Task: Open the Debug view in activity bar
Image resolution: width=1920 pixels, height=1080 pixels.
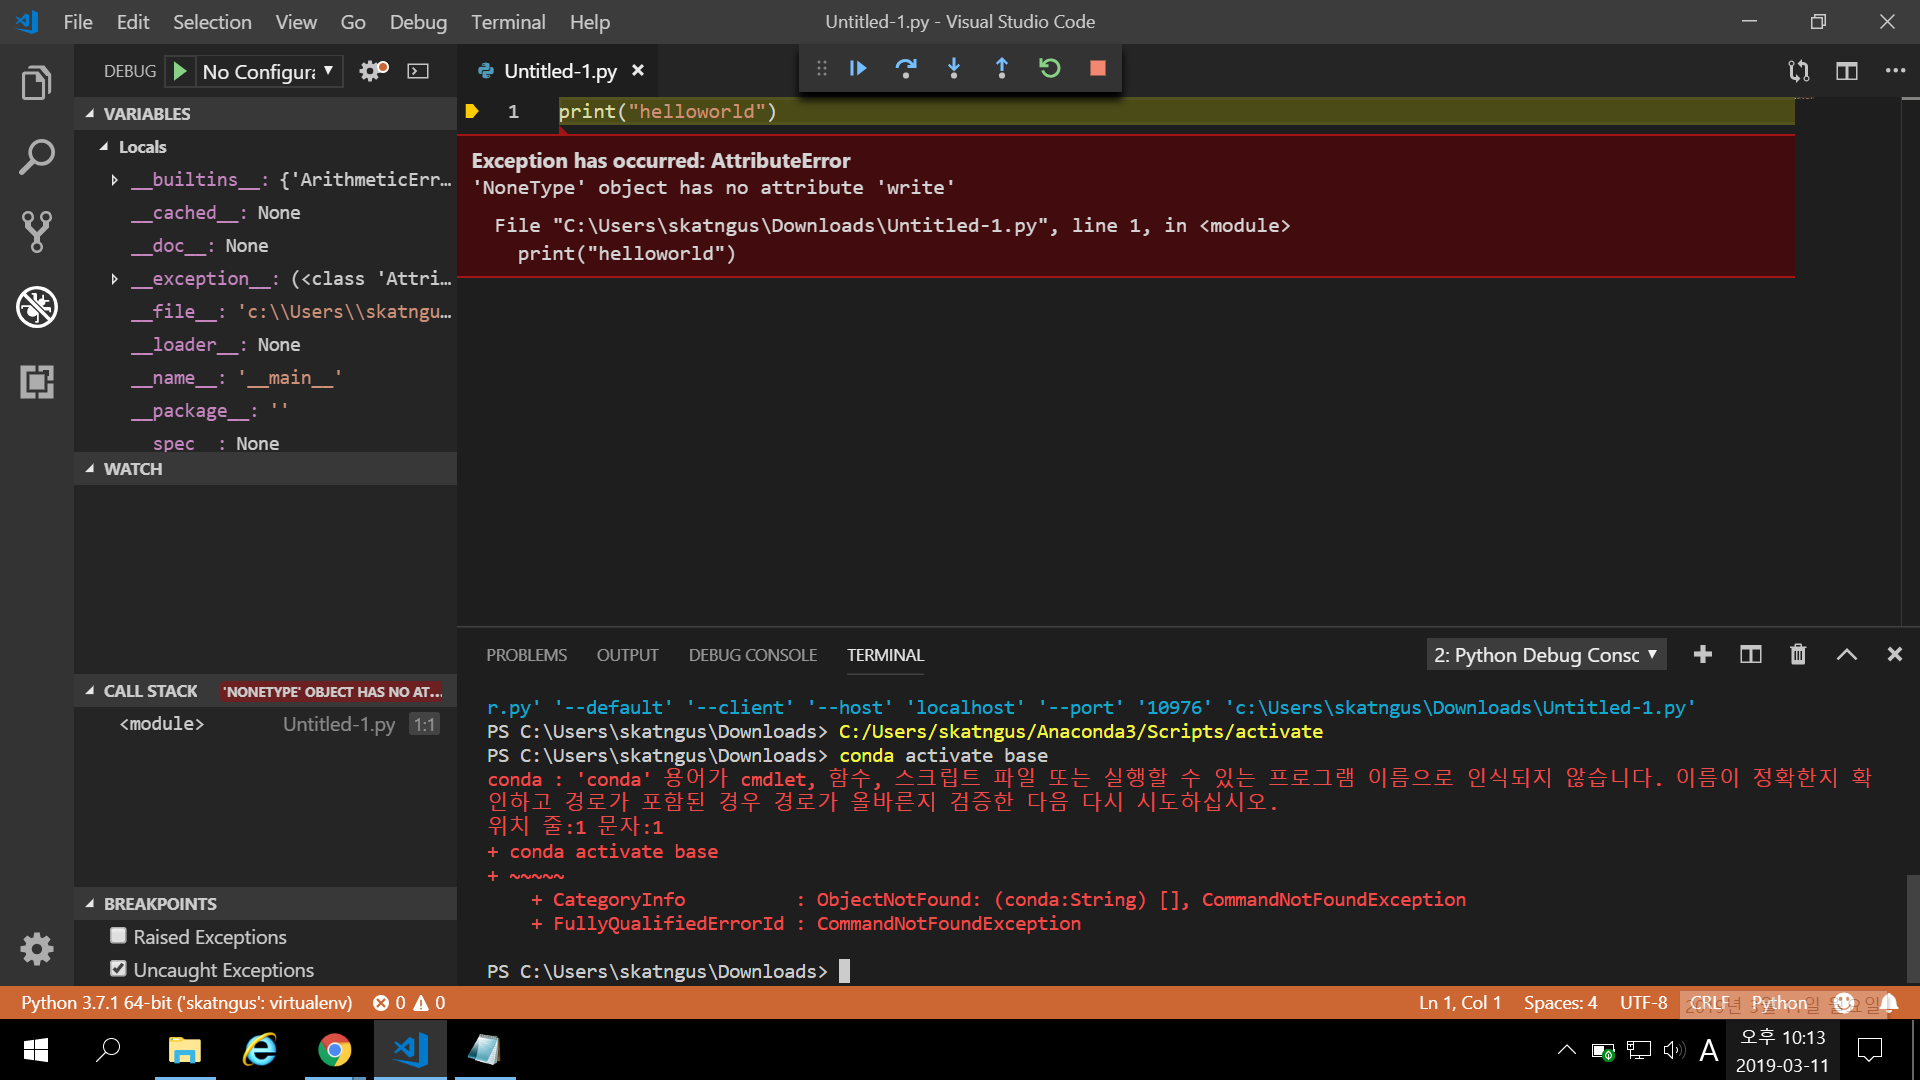Action: (37, 307)
